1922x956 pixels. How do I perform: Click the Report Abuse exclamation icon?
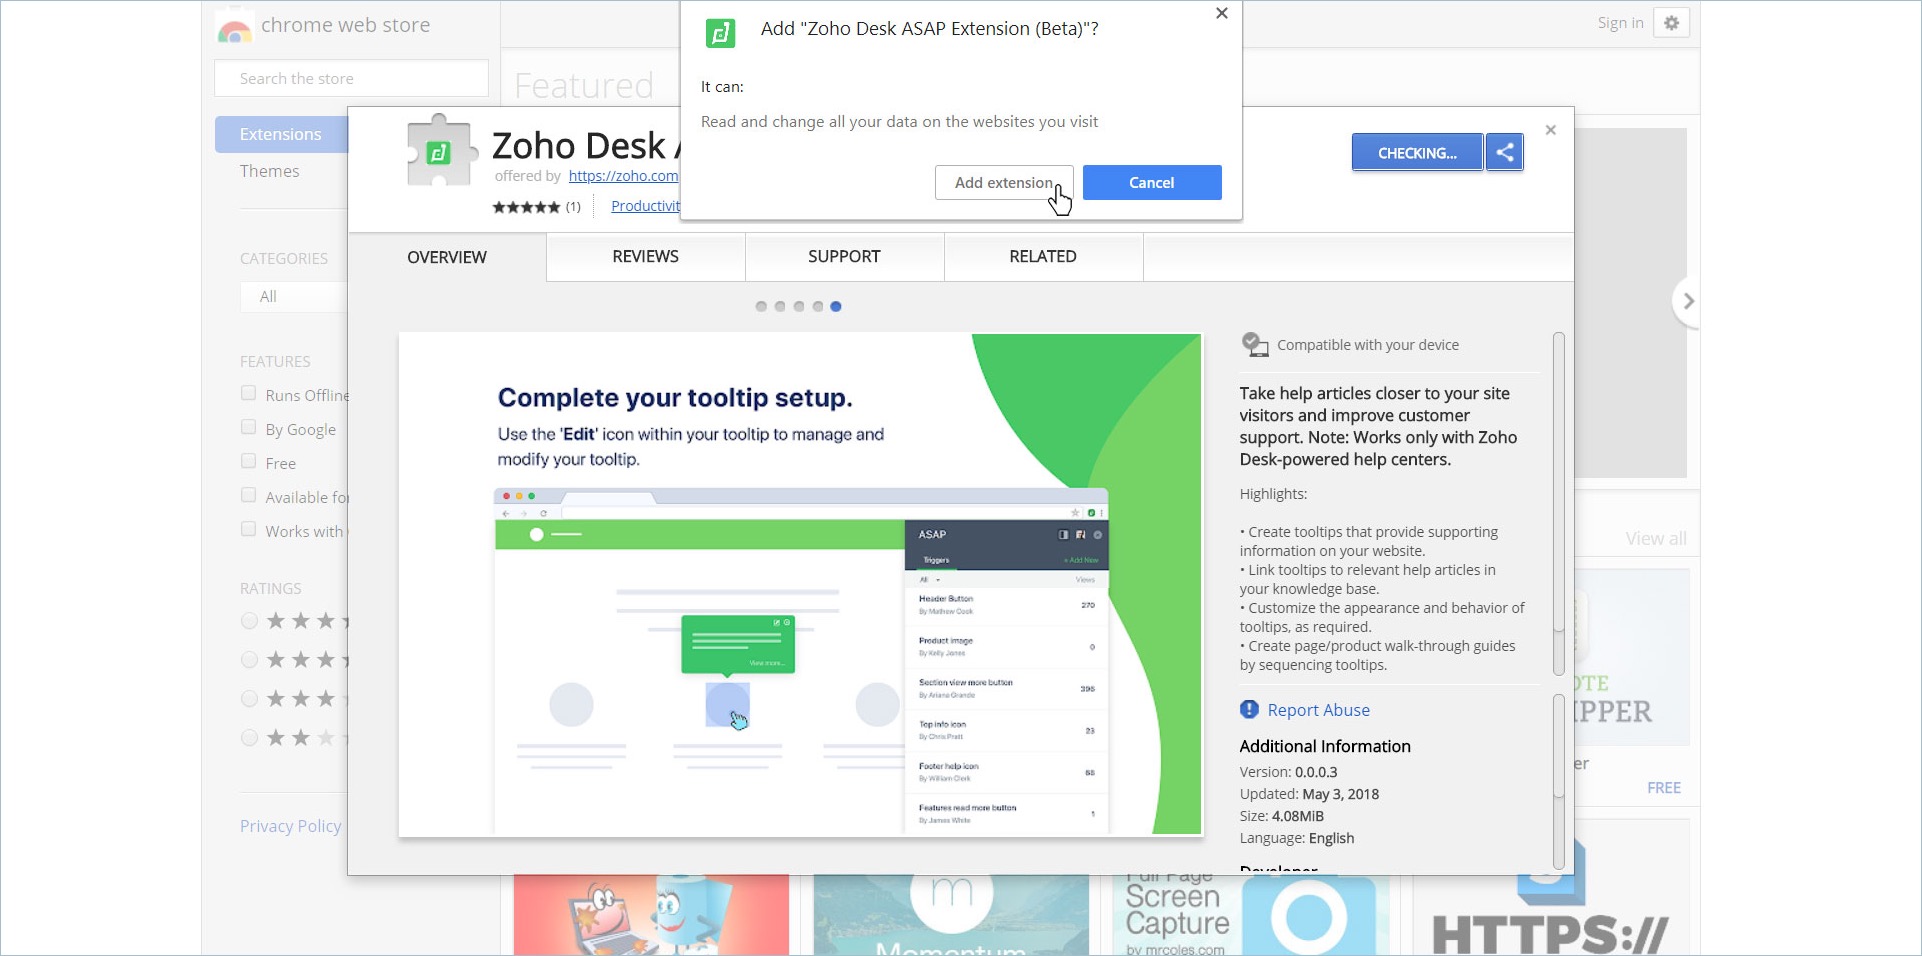click(1249, 709)
